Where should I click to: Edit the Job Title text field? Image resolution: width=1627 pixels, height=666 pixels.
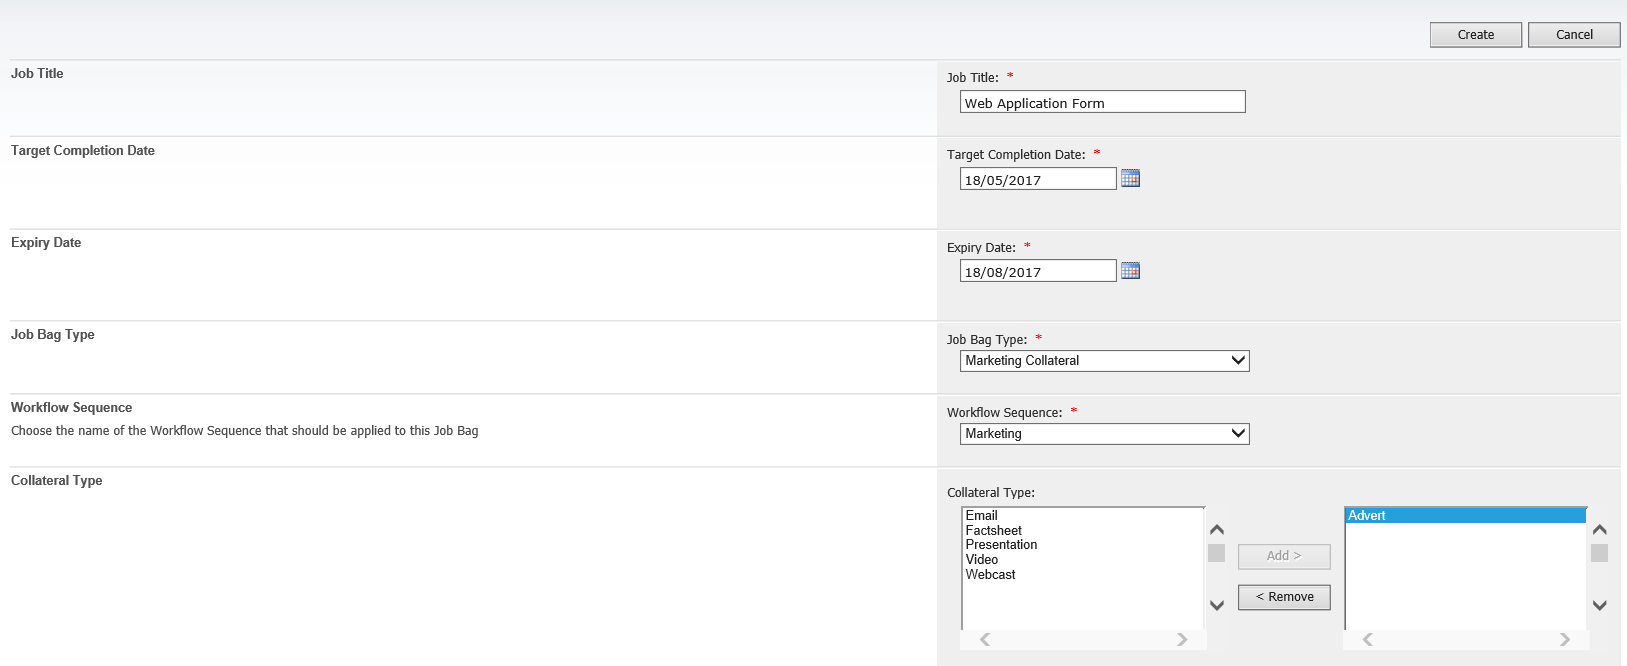[x=1102, y=102]
